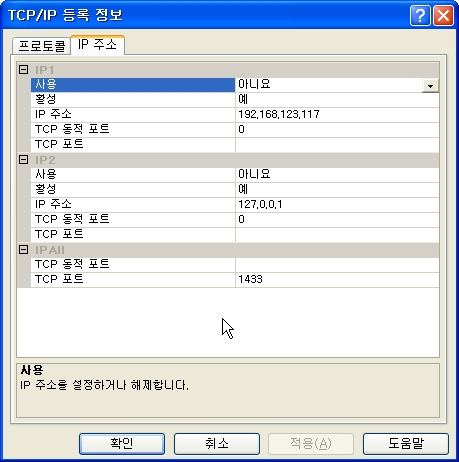Close the TCP/IP 등록 정보 dialog
Viewport: 459px width, 462px height.
coord(443,15)
